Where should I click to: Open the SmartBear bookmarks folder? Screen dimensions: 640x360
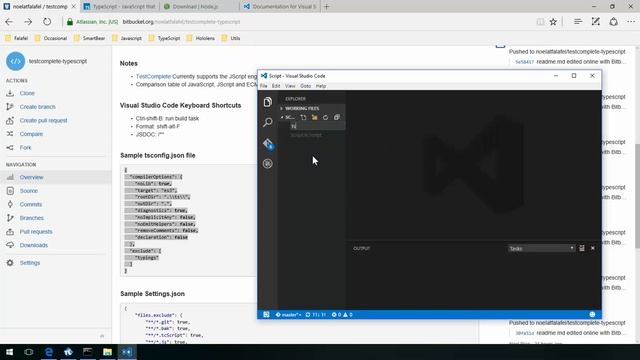coord(89,38)
